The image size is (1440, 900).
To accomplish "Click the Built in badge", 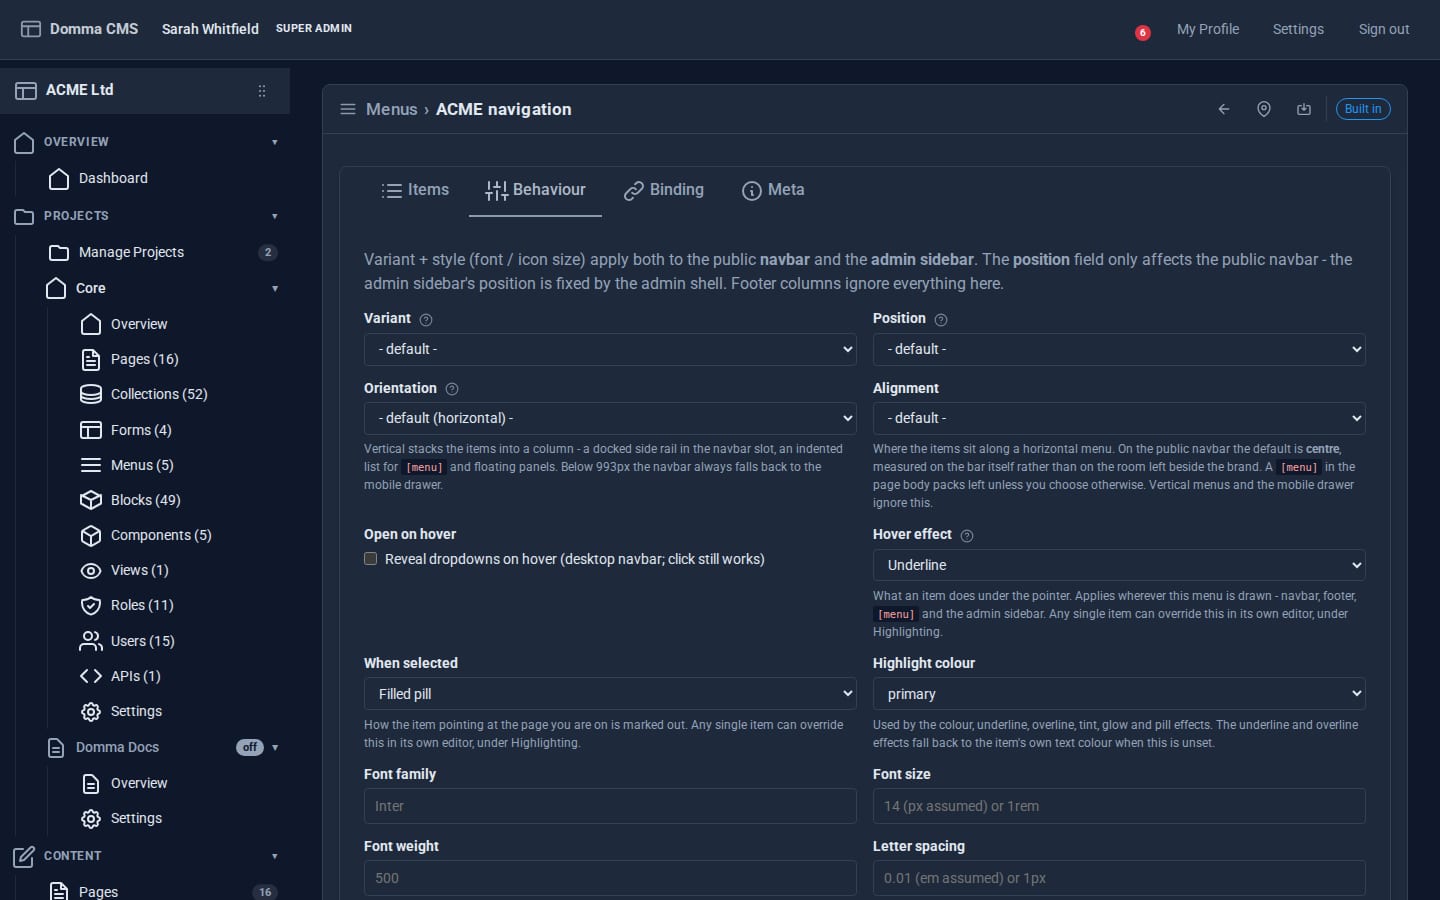I will click(1363, 109).
